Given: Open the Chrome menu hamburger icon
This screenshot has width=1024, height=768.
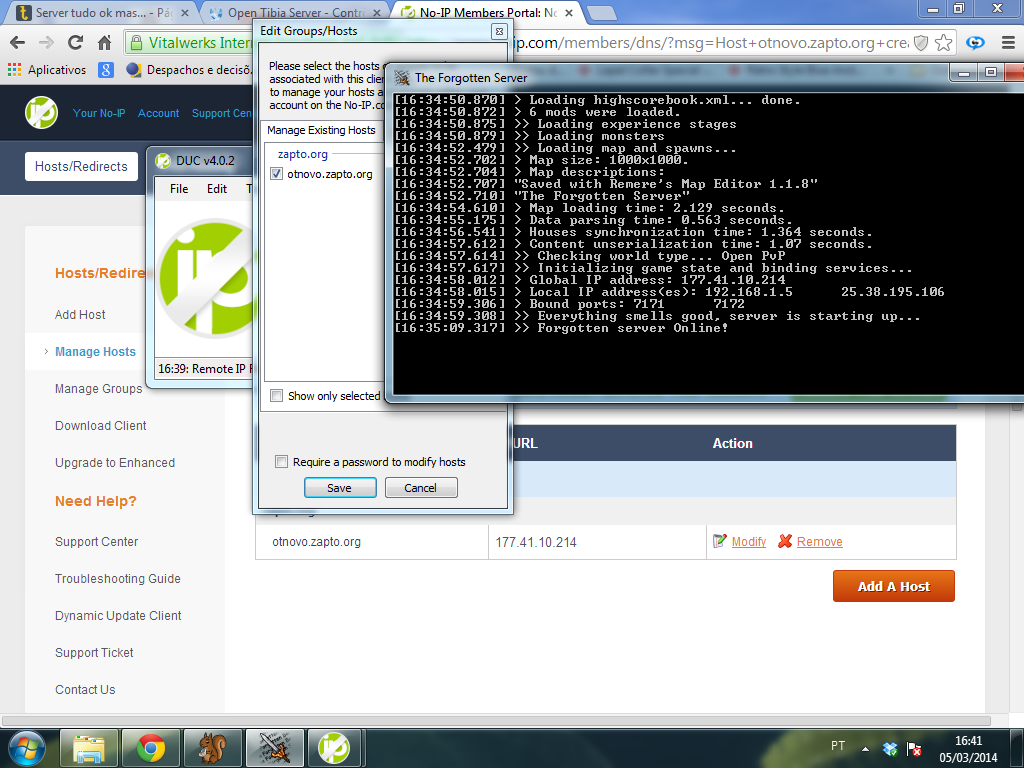Looking at the screenshot, I should (1008, 43).
